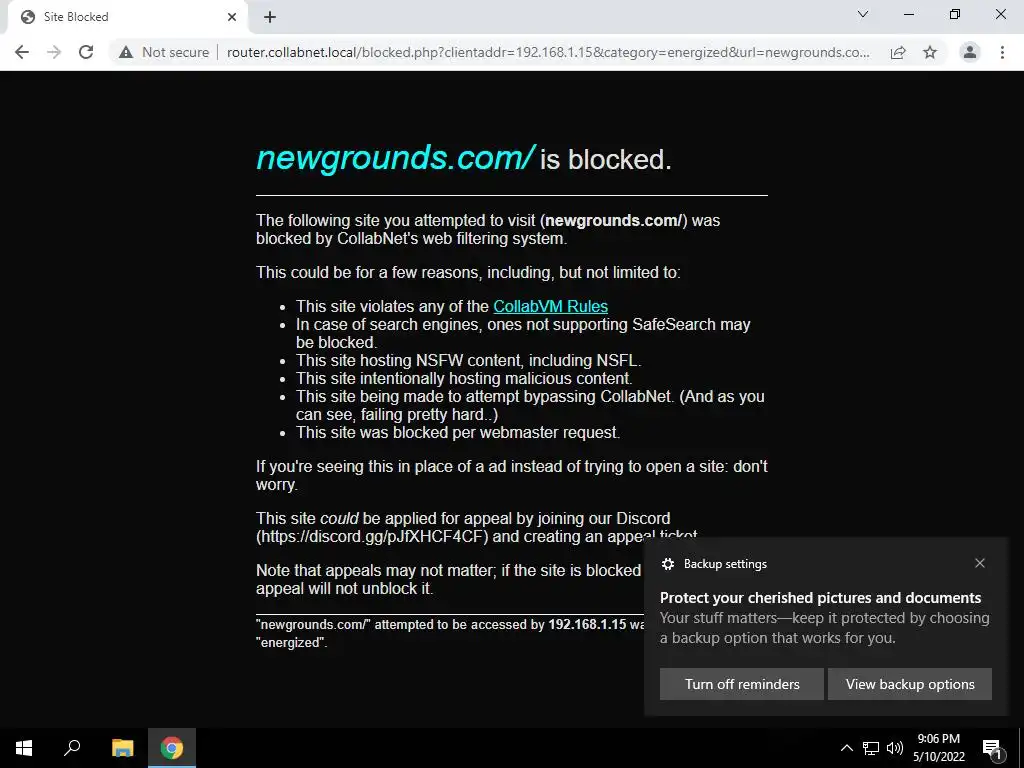Screen dimensions: 1024x768
Task: Select the Site Blocked tab
Action: [127, 17]
